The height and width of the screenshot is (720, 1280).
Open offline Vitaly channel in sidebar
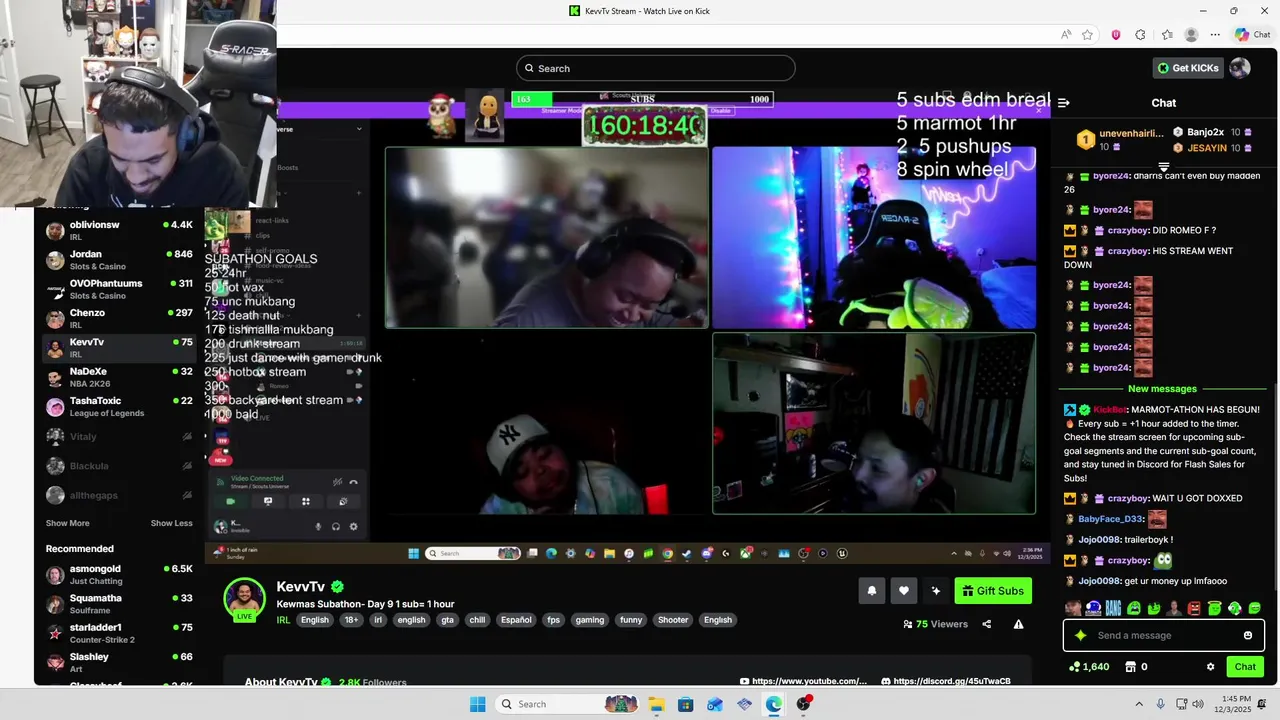click(x=120, y=437)
